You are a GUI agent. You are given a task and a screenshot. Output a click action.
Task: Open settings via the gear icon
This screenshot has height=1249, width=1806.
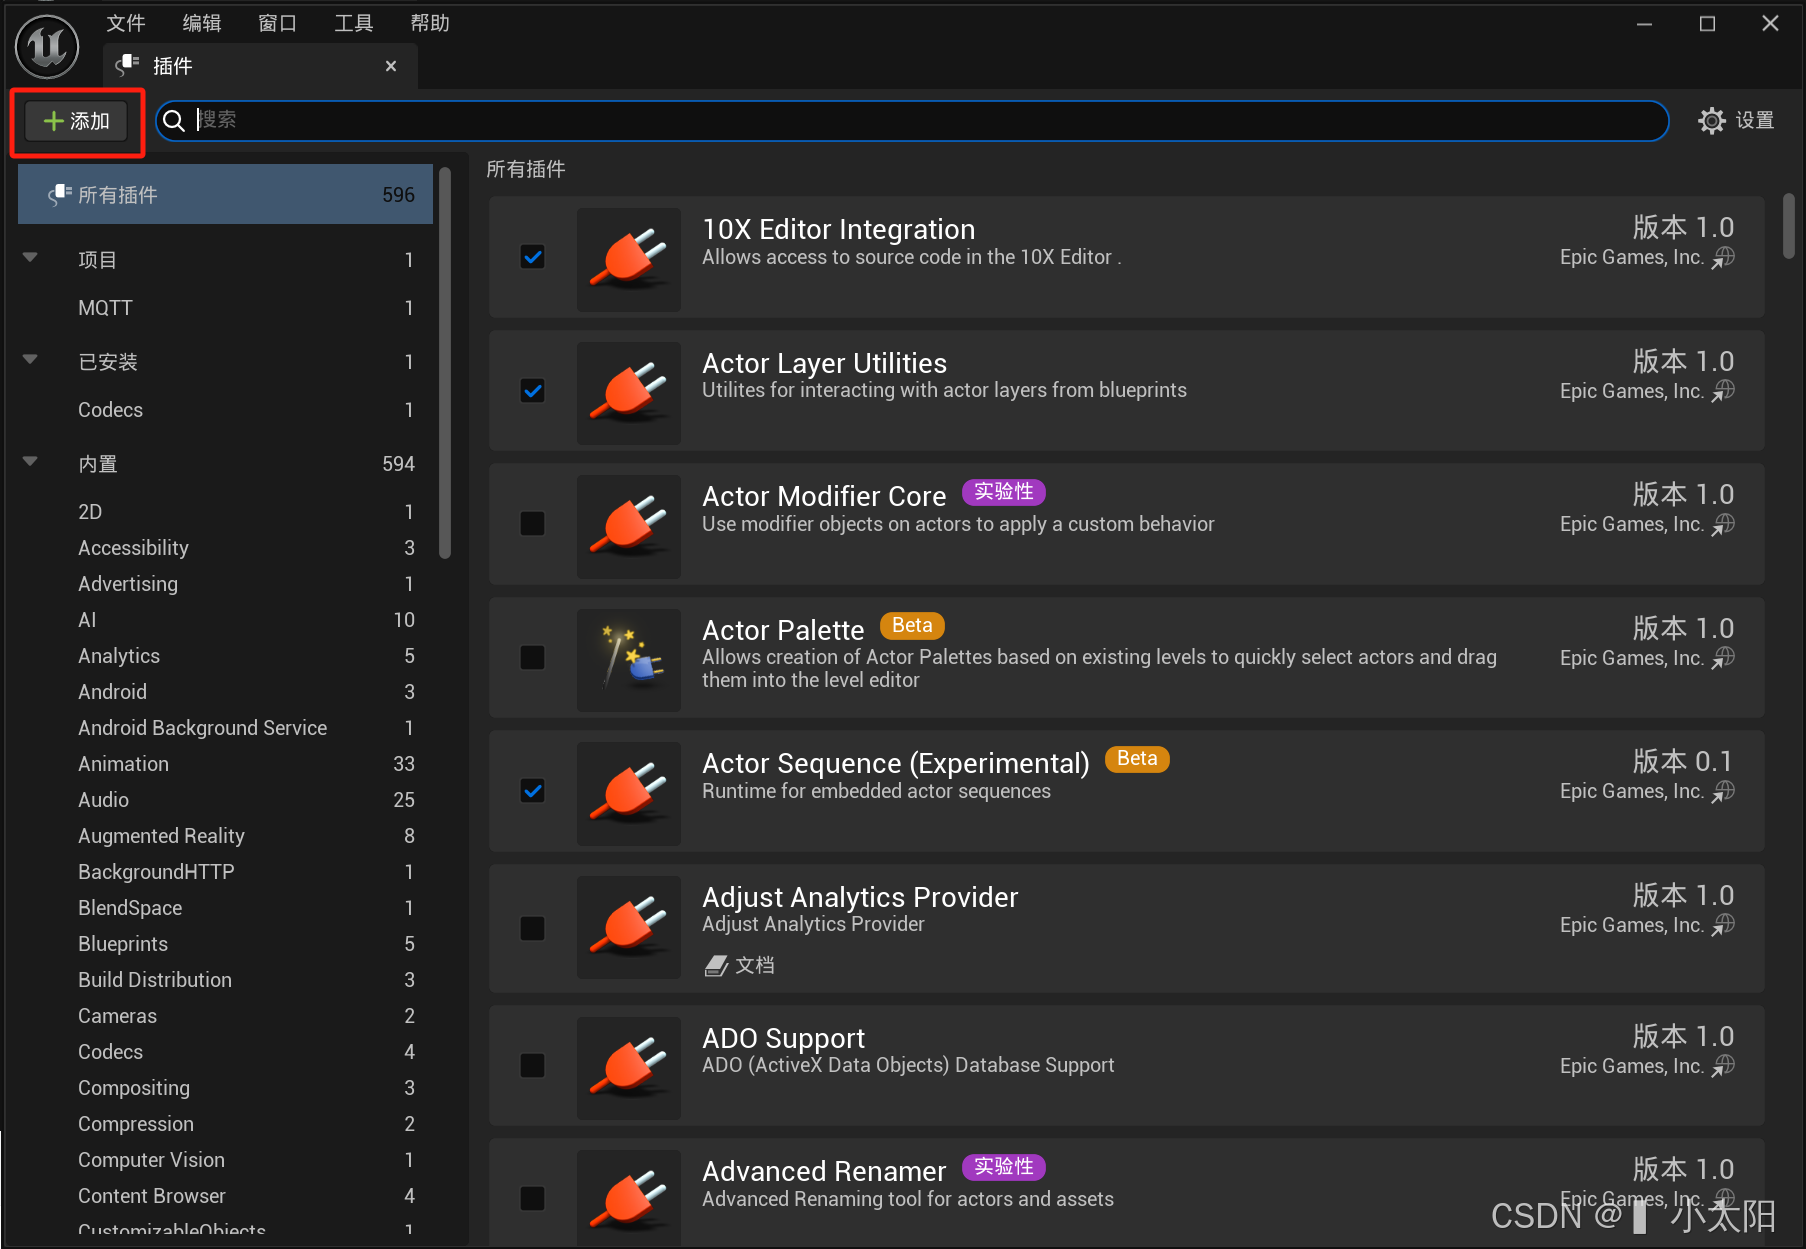pos(1712,121)
